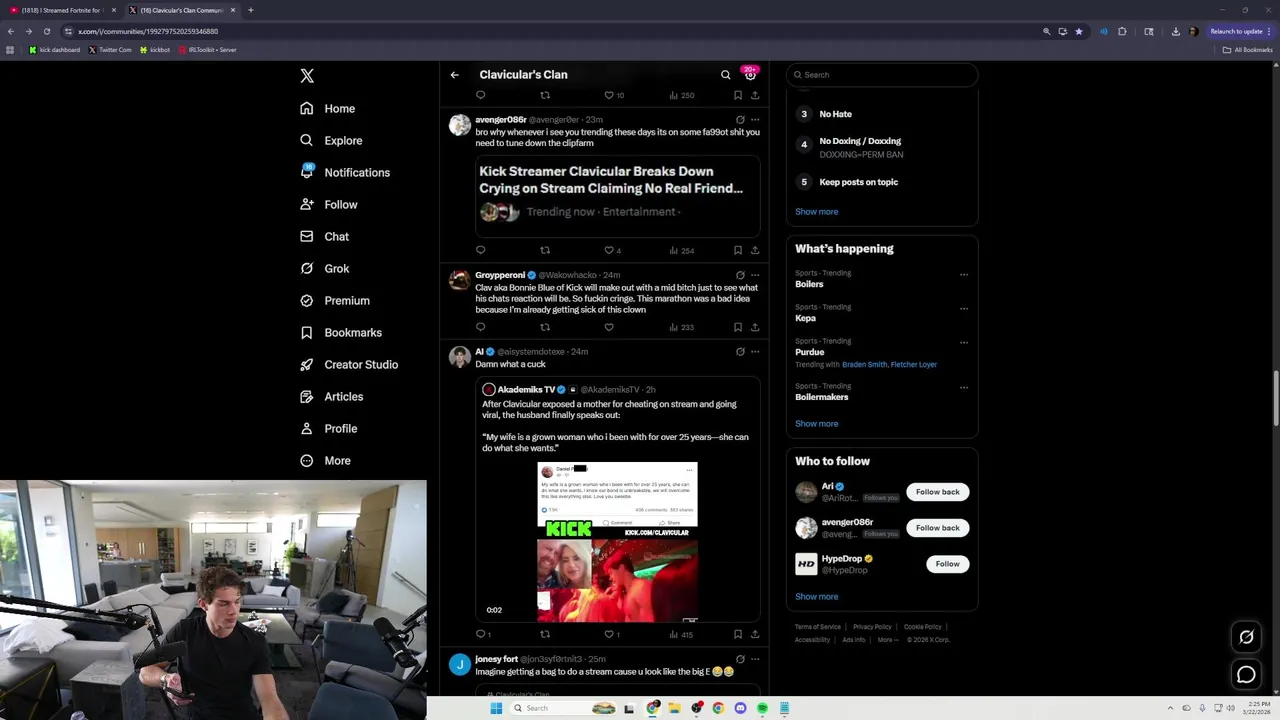Follow back avenger086r in Who to follow
This screenshot has height=720, width=1280.
click(x=937, y=528)
